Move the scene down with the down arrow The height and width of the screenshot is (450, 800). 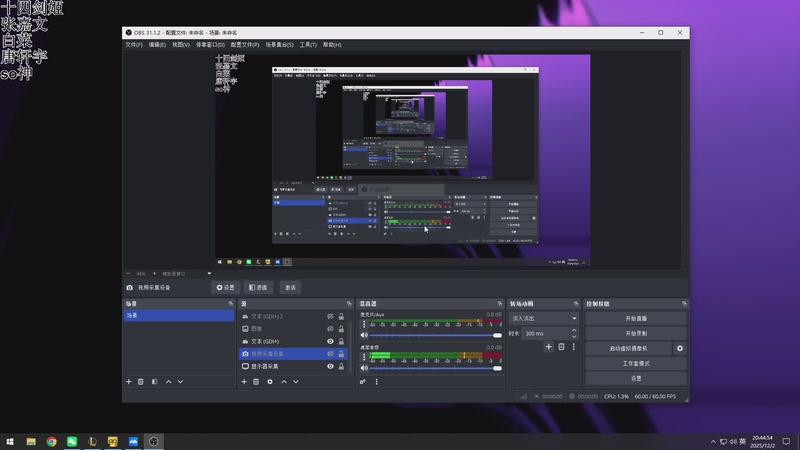[180, 382]
